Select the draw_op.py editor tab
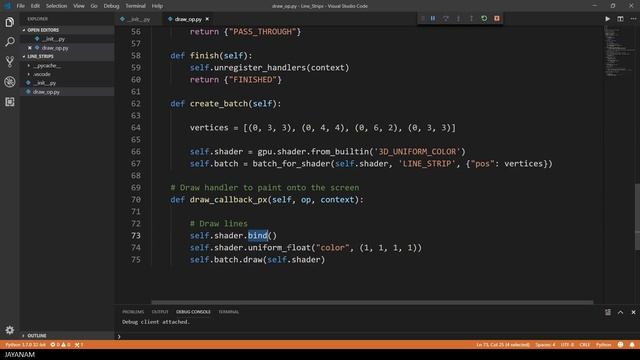The height and width of the screenshot is (360, 640). 188,19
